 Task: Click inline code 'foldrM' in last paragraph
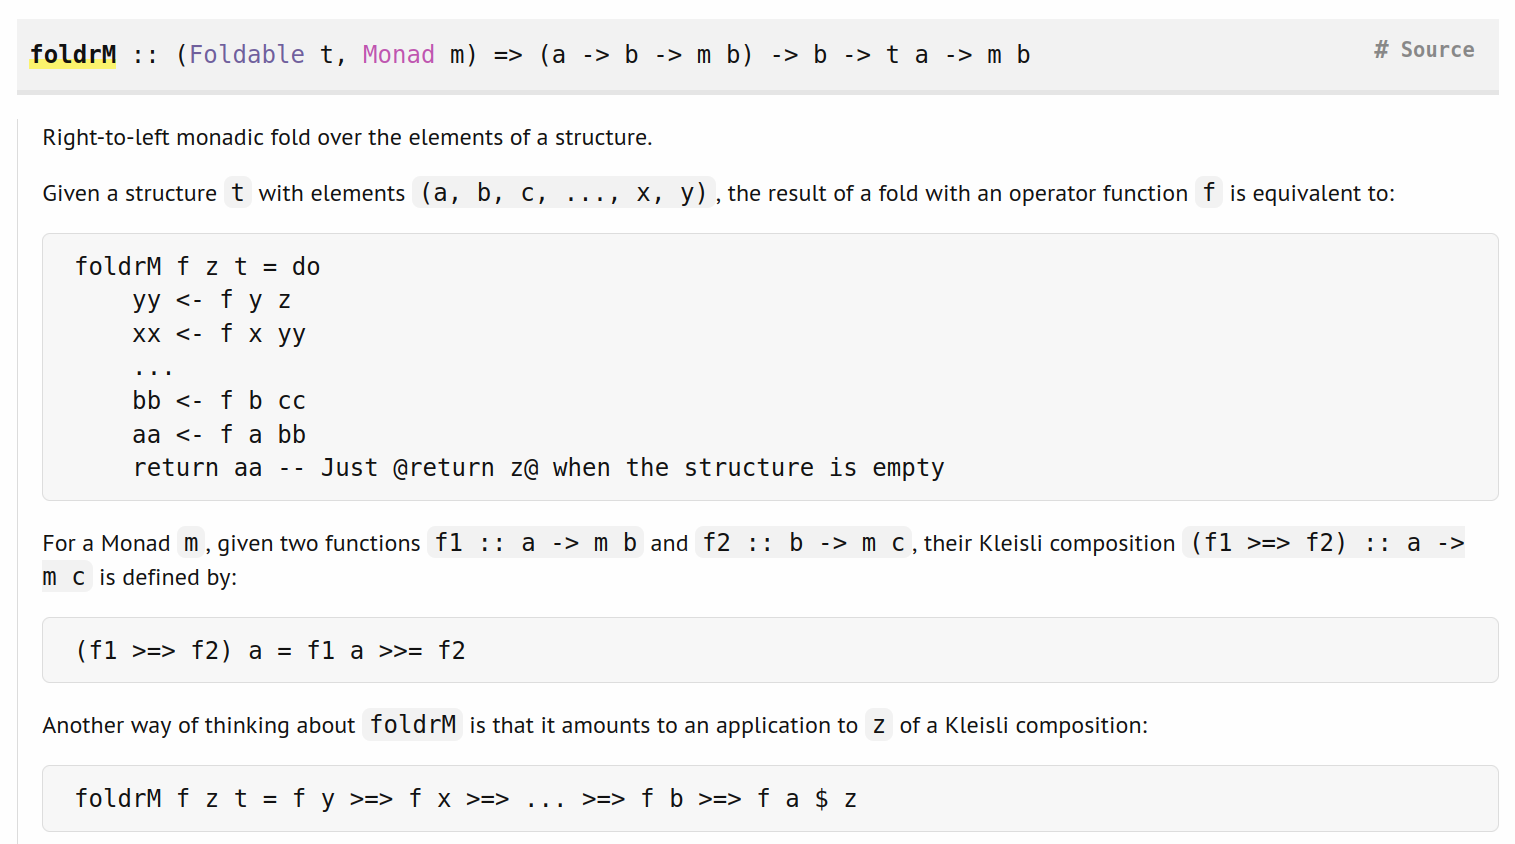tap(413, 724)
